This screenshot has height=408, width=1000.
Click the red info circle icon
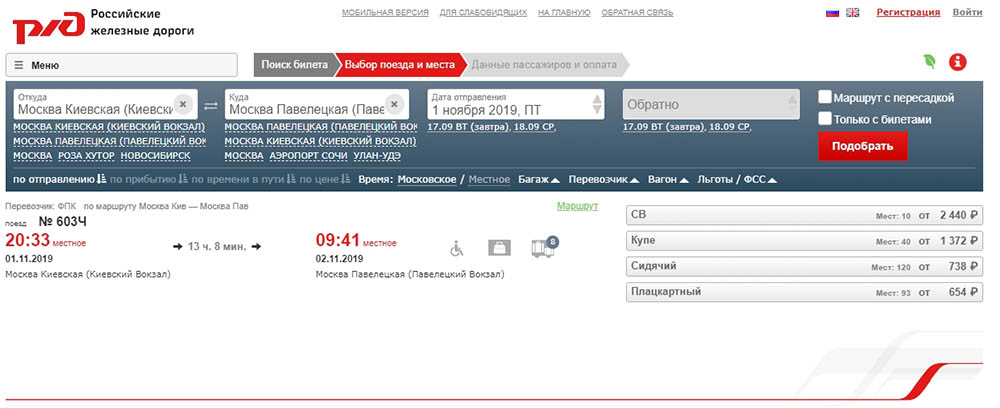[958, 62]
